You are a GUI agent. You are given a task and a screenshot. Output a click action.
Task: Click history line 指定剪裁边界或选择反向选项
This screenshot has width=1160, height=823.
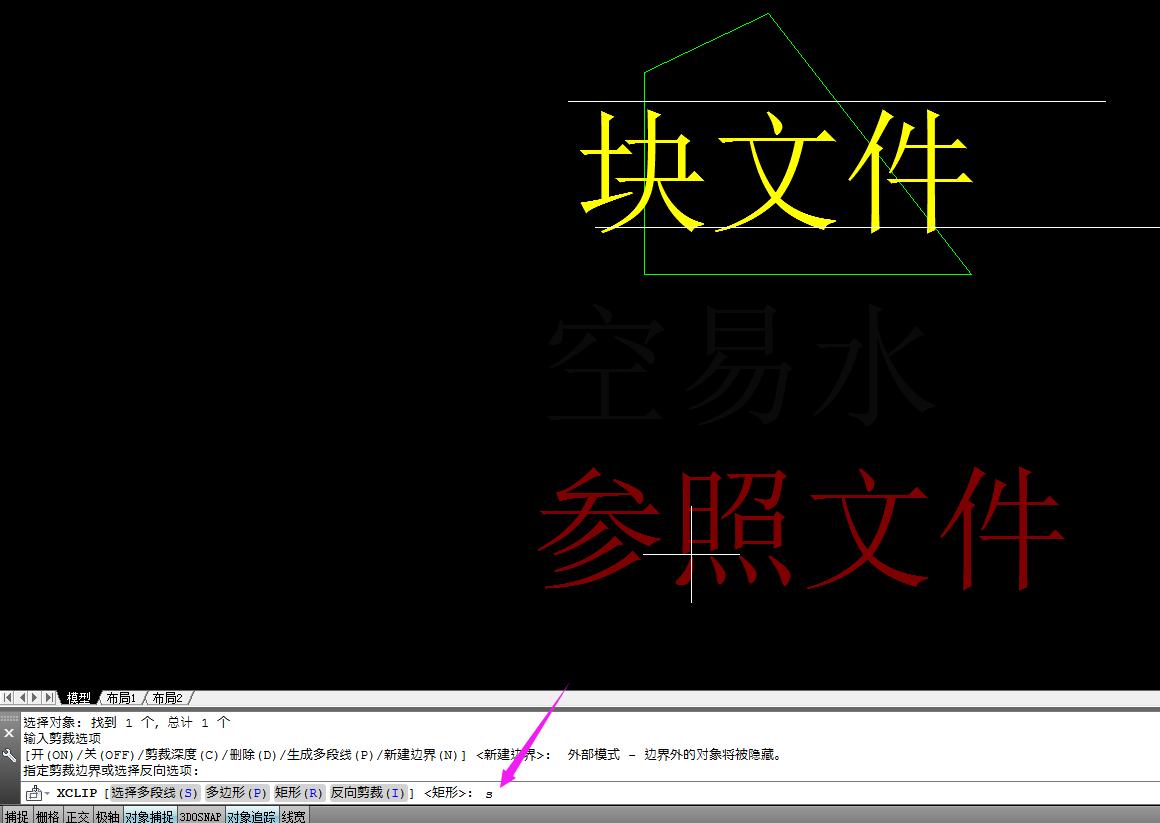click(x=111, y=770)
